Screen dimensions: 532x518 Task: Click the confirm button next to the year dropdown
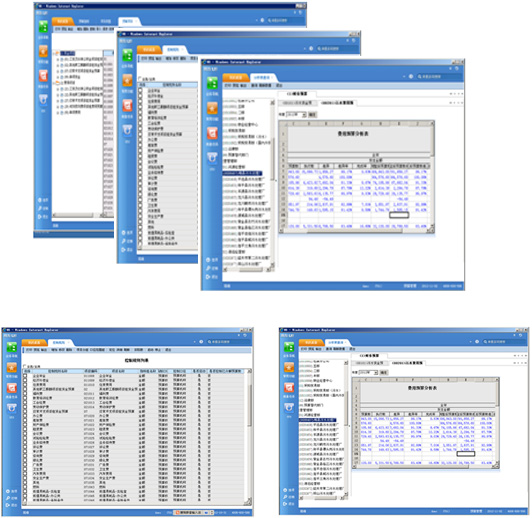click(383, 372)
